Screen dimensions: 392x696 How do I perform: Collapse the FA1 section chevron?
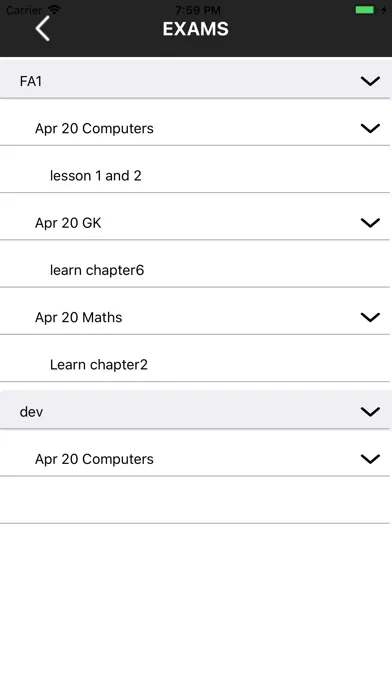pyautogui.click(x=370, y=81)
